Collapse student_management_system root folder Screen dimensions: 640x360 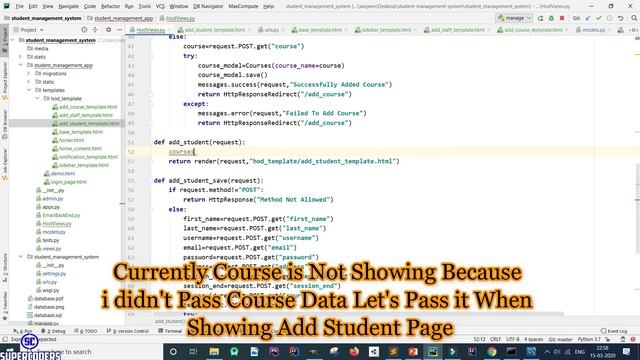(13, 40)
